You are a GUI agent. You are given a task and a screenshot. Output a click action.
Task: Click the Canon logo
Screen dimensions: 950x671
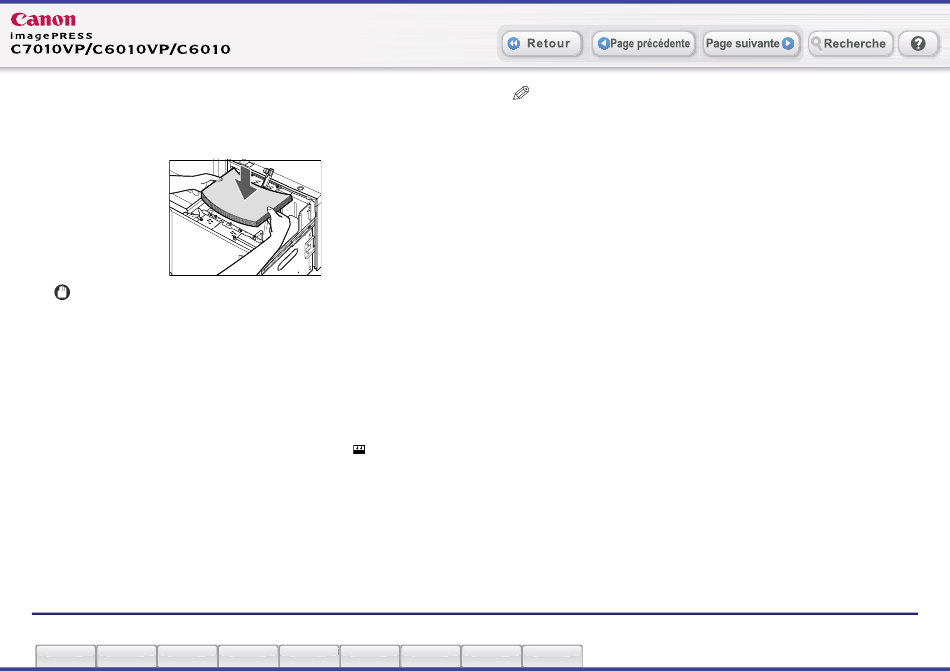[43, 19]
